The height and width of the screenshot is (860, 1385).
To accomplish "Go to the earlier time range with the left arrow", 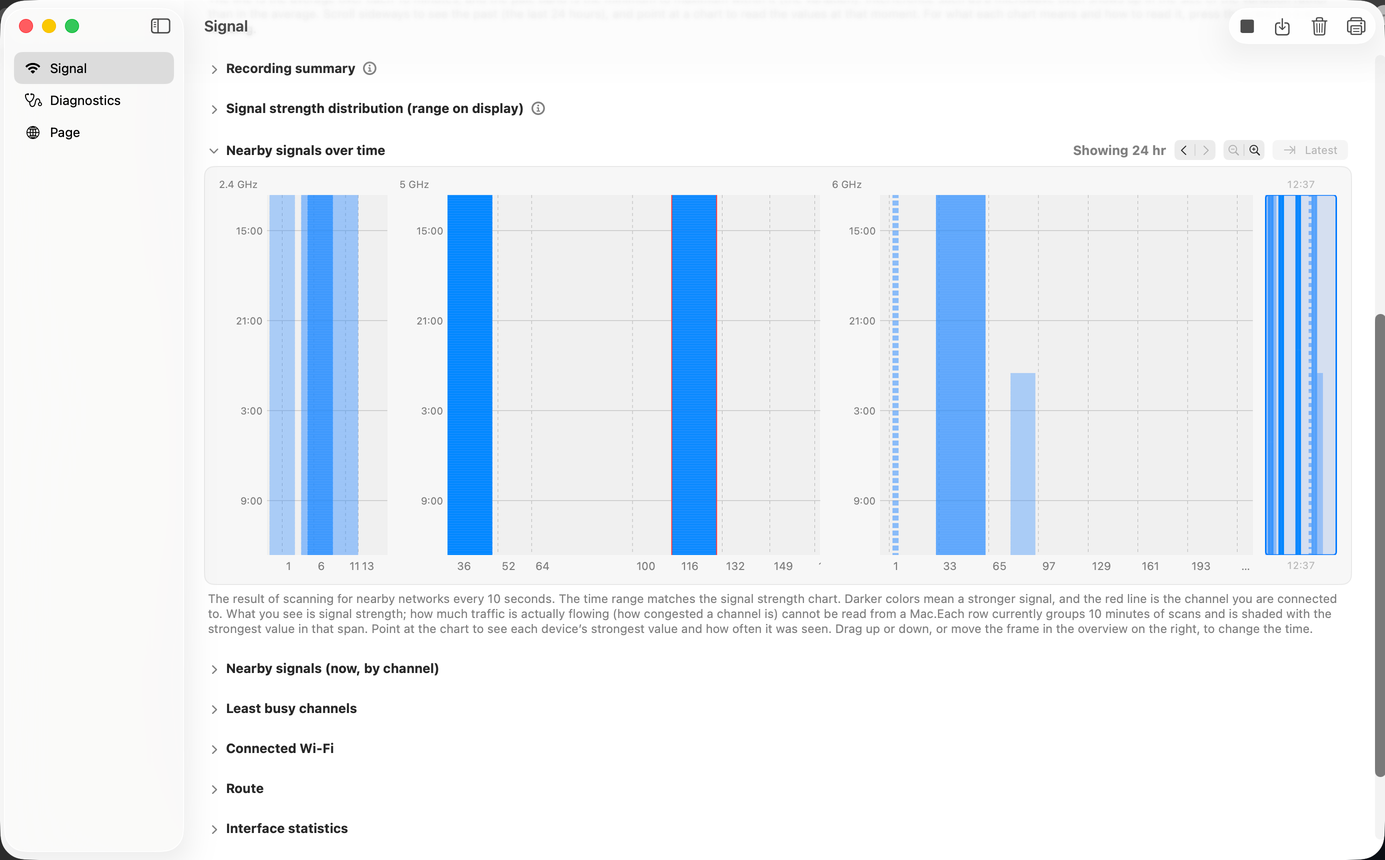I will [x=1184, y=151].
